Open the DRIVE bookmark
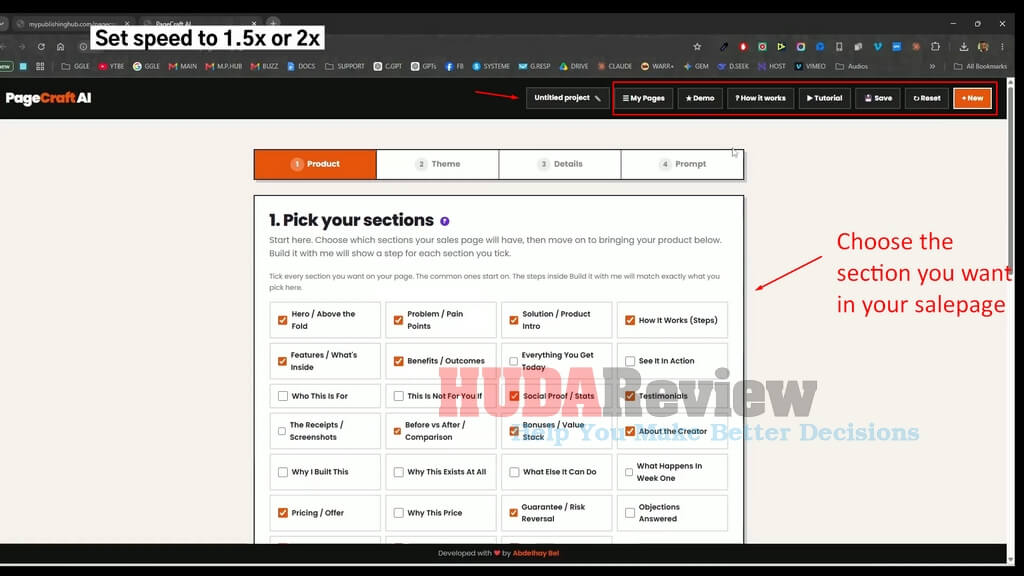The image size is (1024, 576). point(573,67)
